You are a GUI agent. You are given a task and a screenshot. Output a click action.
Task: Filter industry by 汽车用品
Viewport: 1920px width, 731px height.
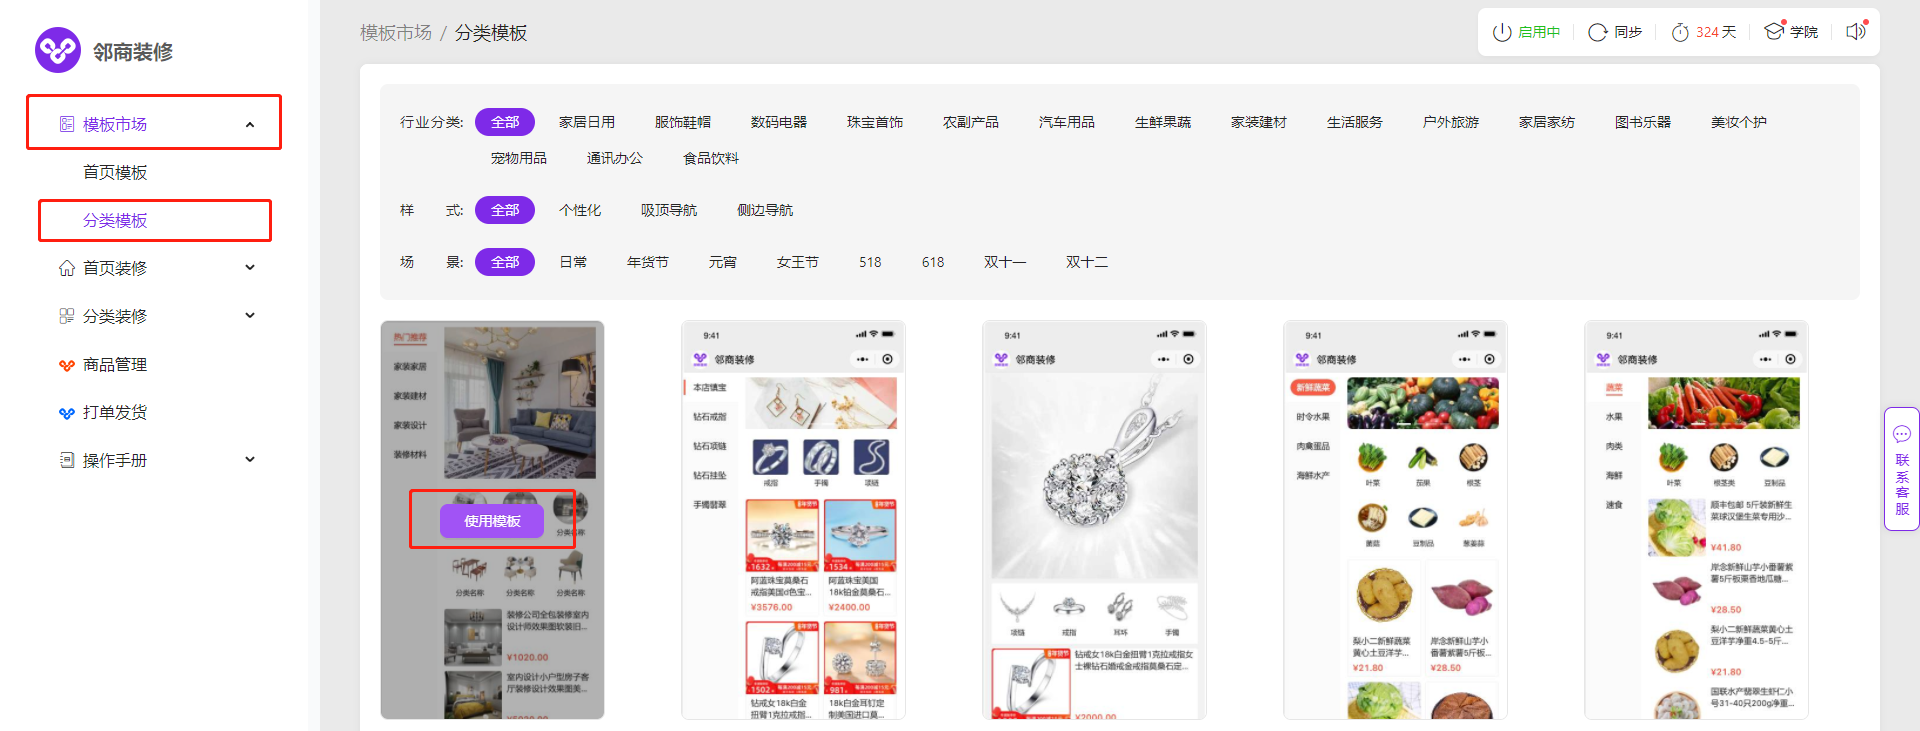click(1067, 122)
